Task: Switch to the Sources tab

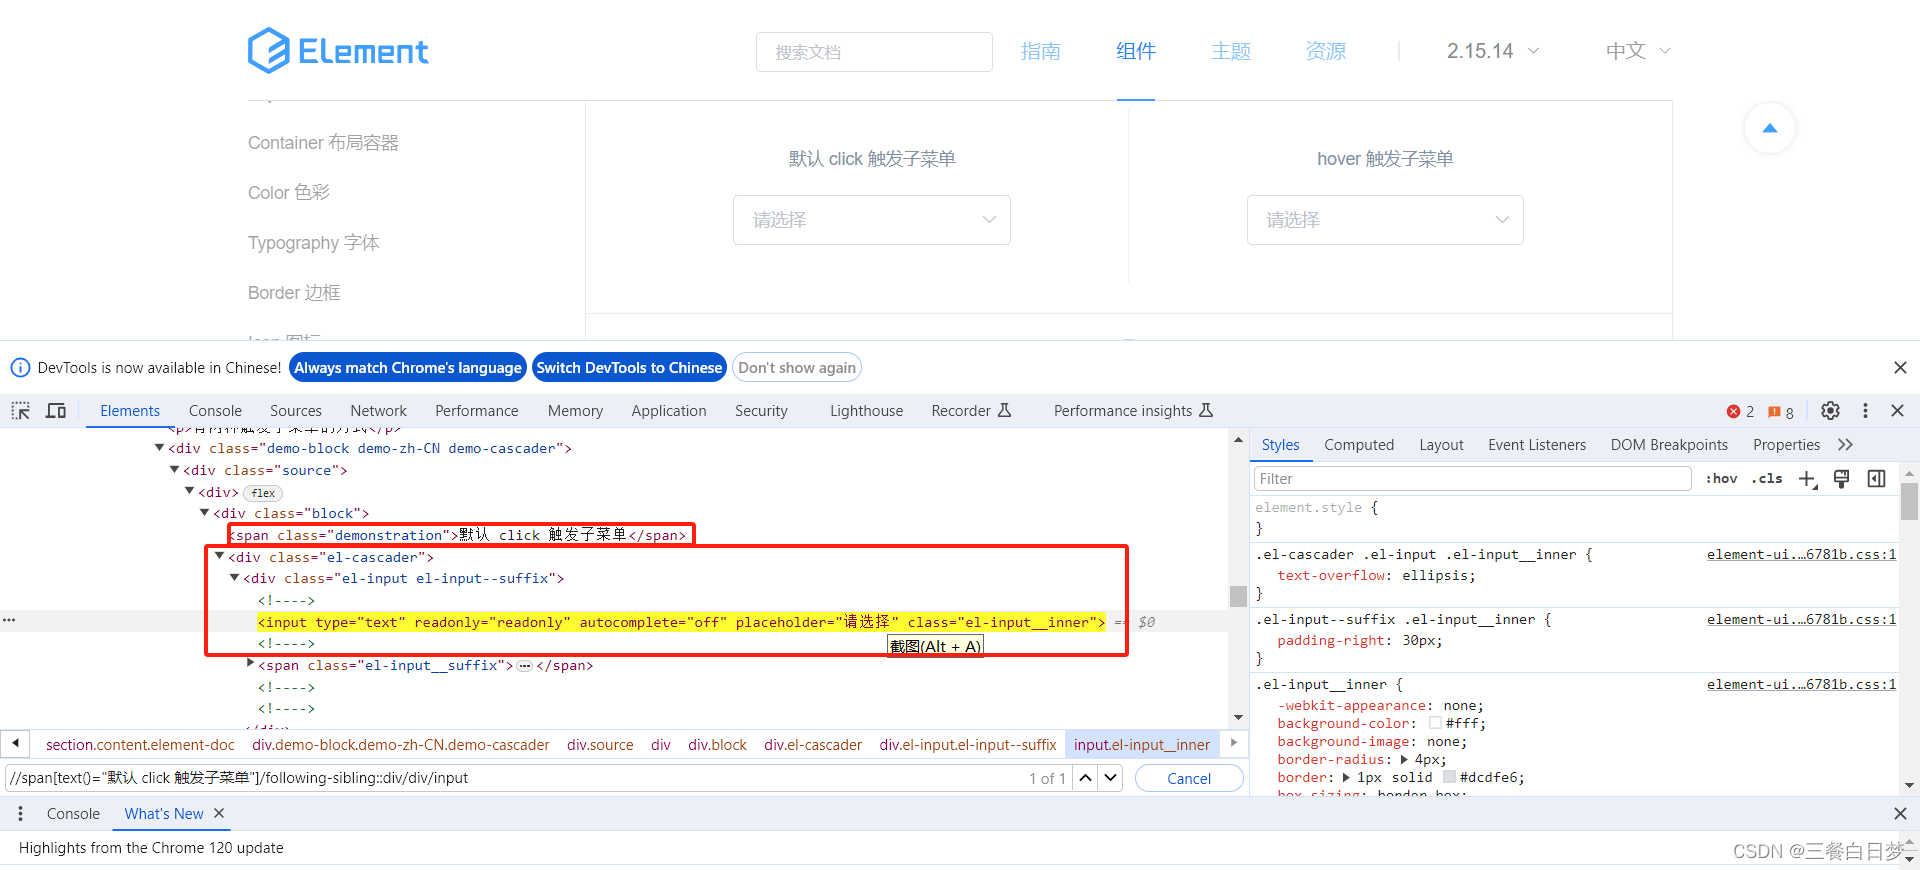Action: click(x=296, y=411)
